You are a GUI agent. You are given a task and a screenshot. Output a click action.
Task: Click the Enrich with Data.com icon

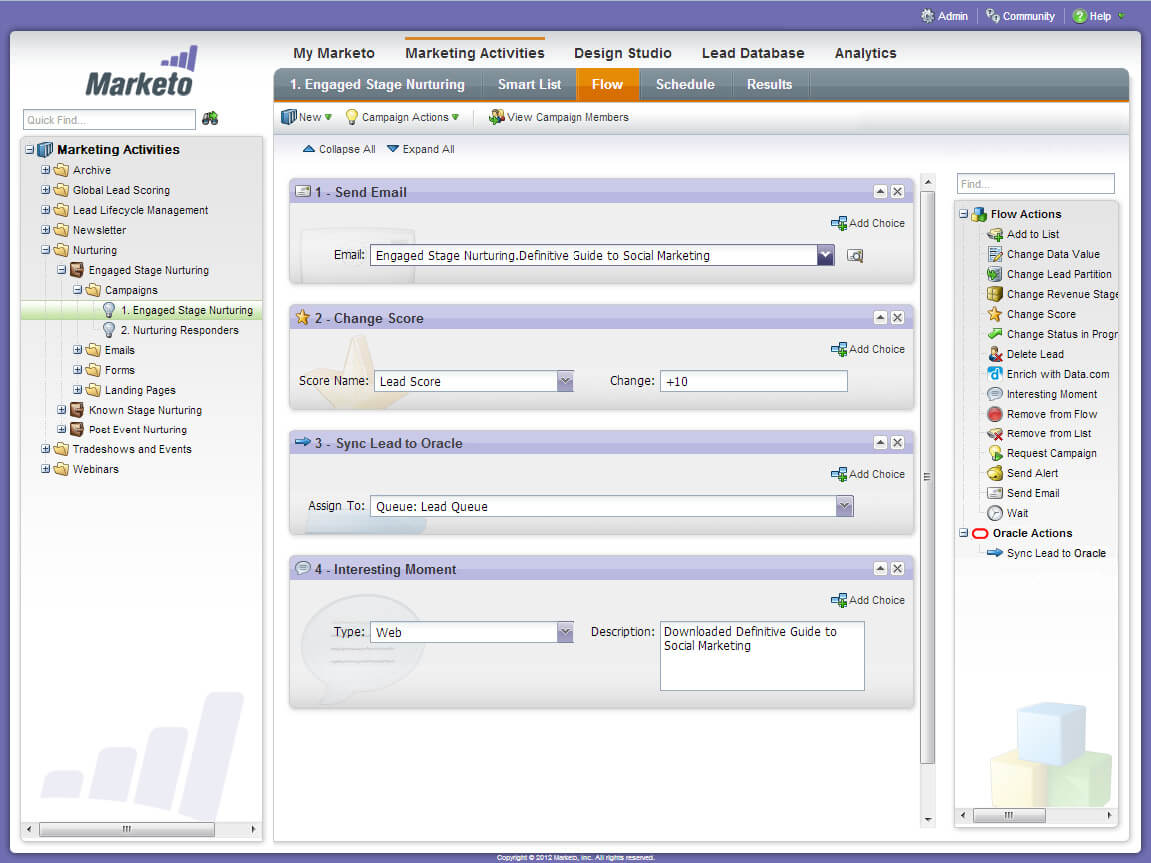995,374
